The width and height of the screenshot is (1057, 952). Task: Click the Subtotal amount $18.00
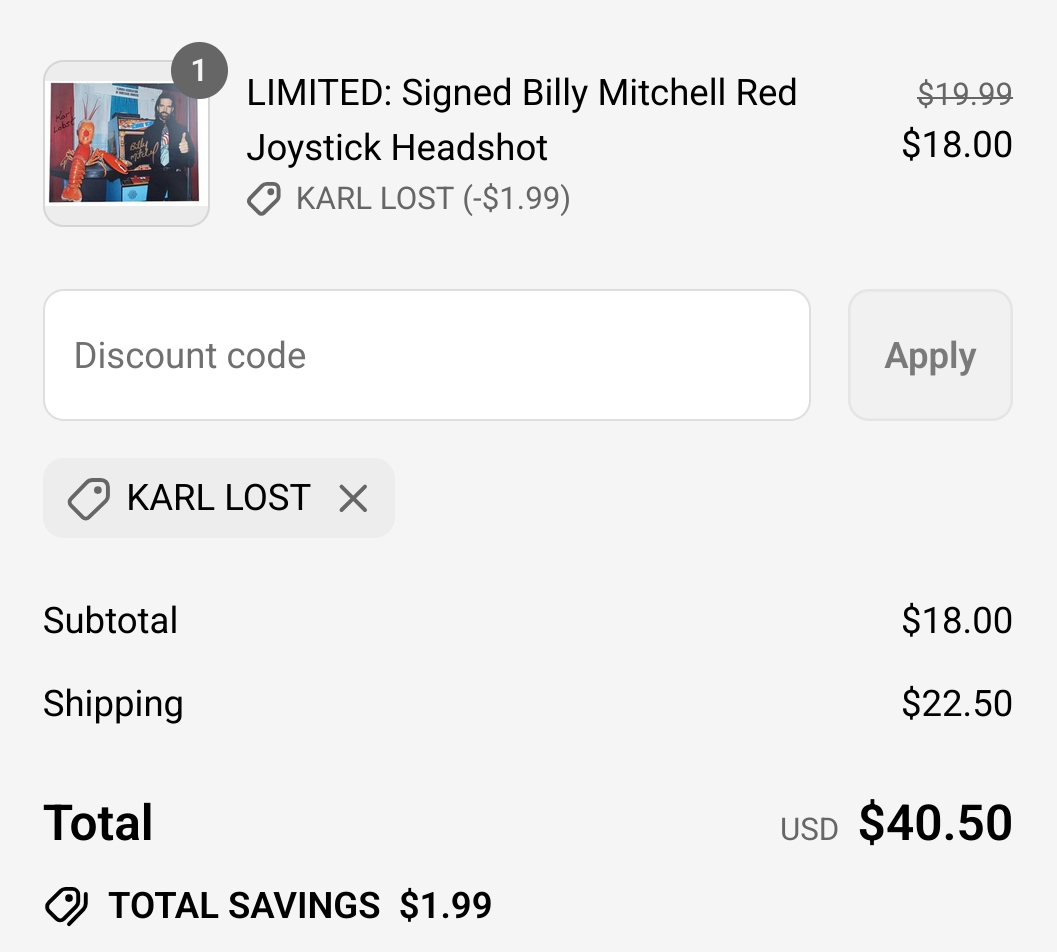point(957,620)
